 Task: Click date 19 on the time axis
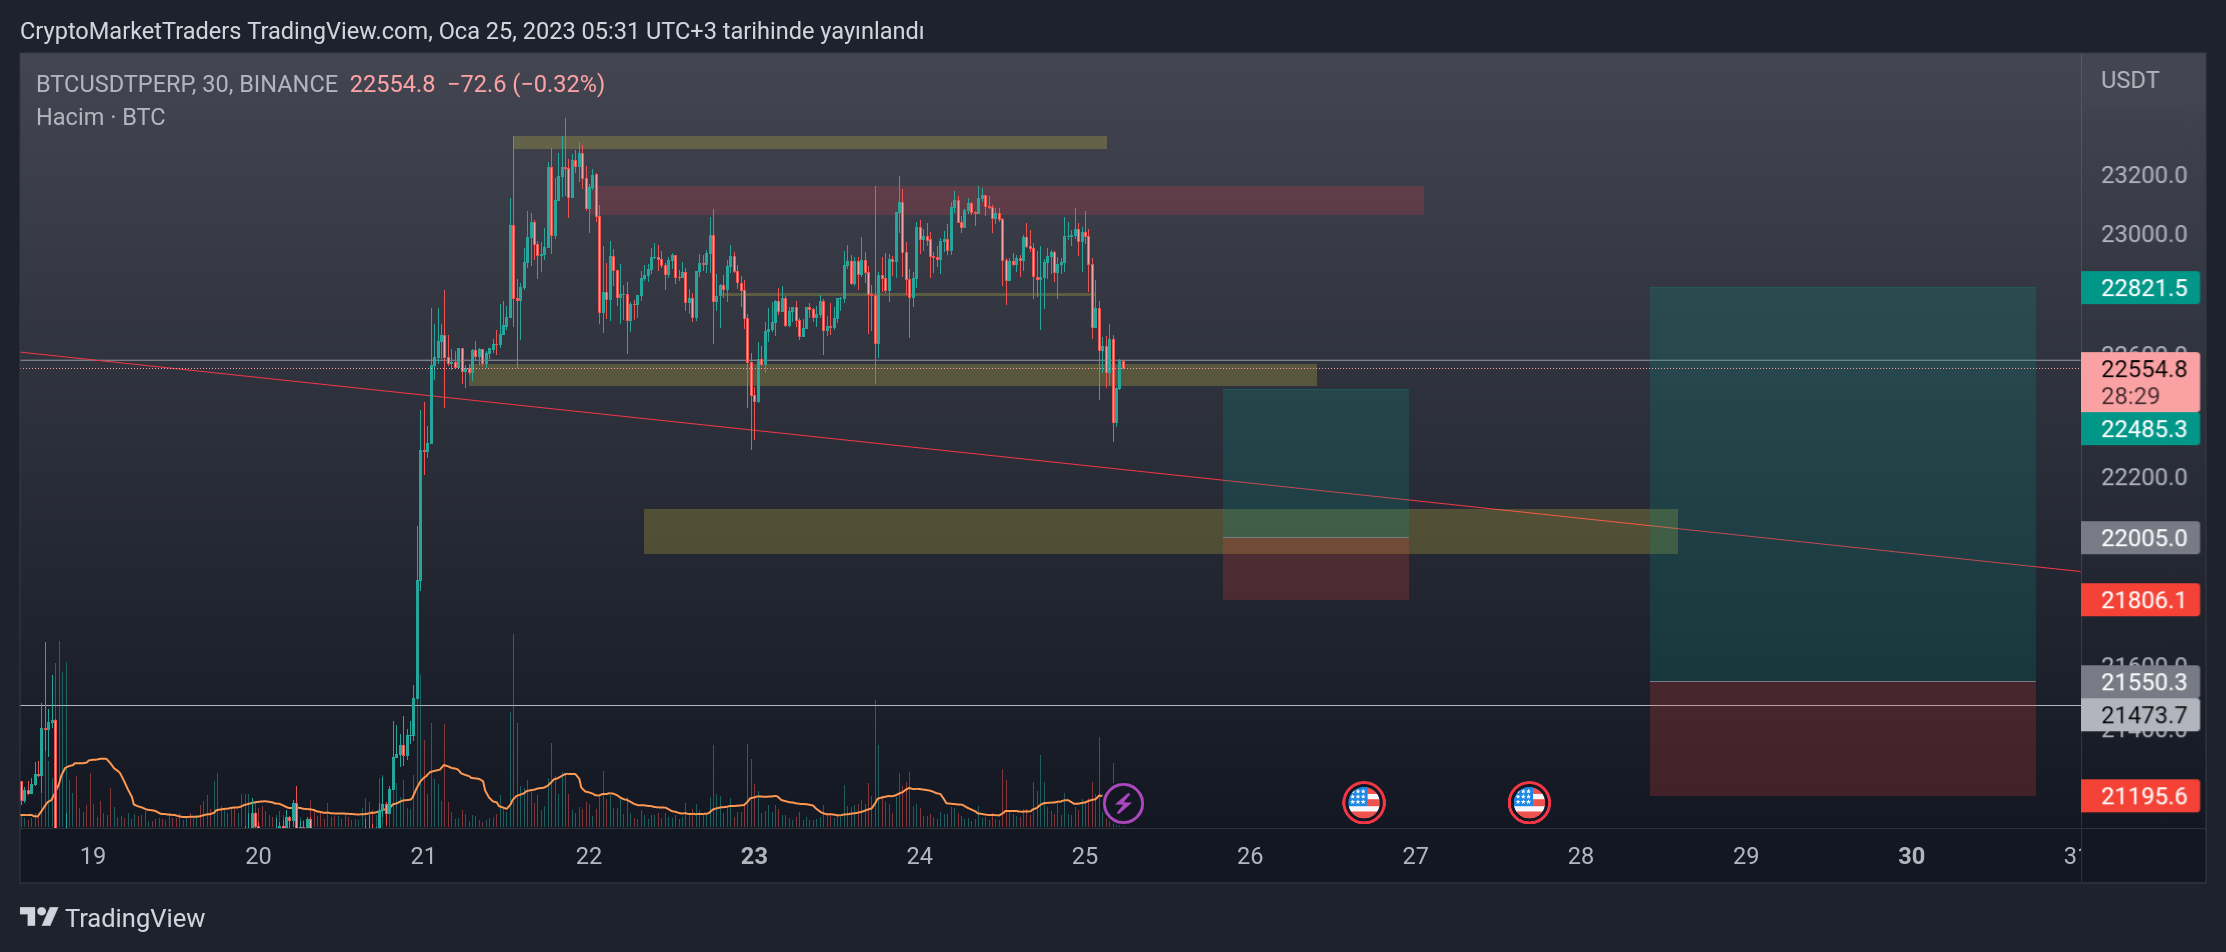click(93, 856)
